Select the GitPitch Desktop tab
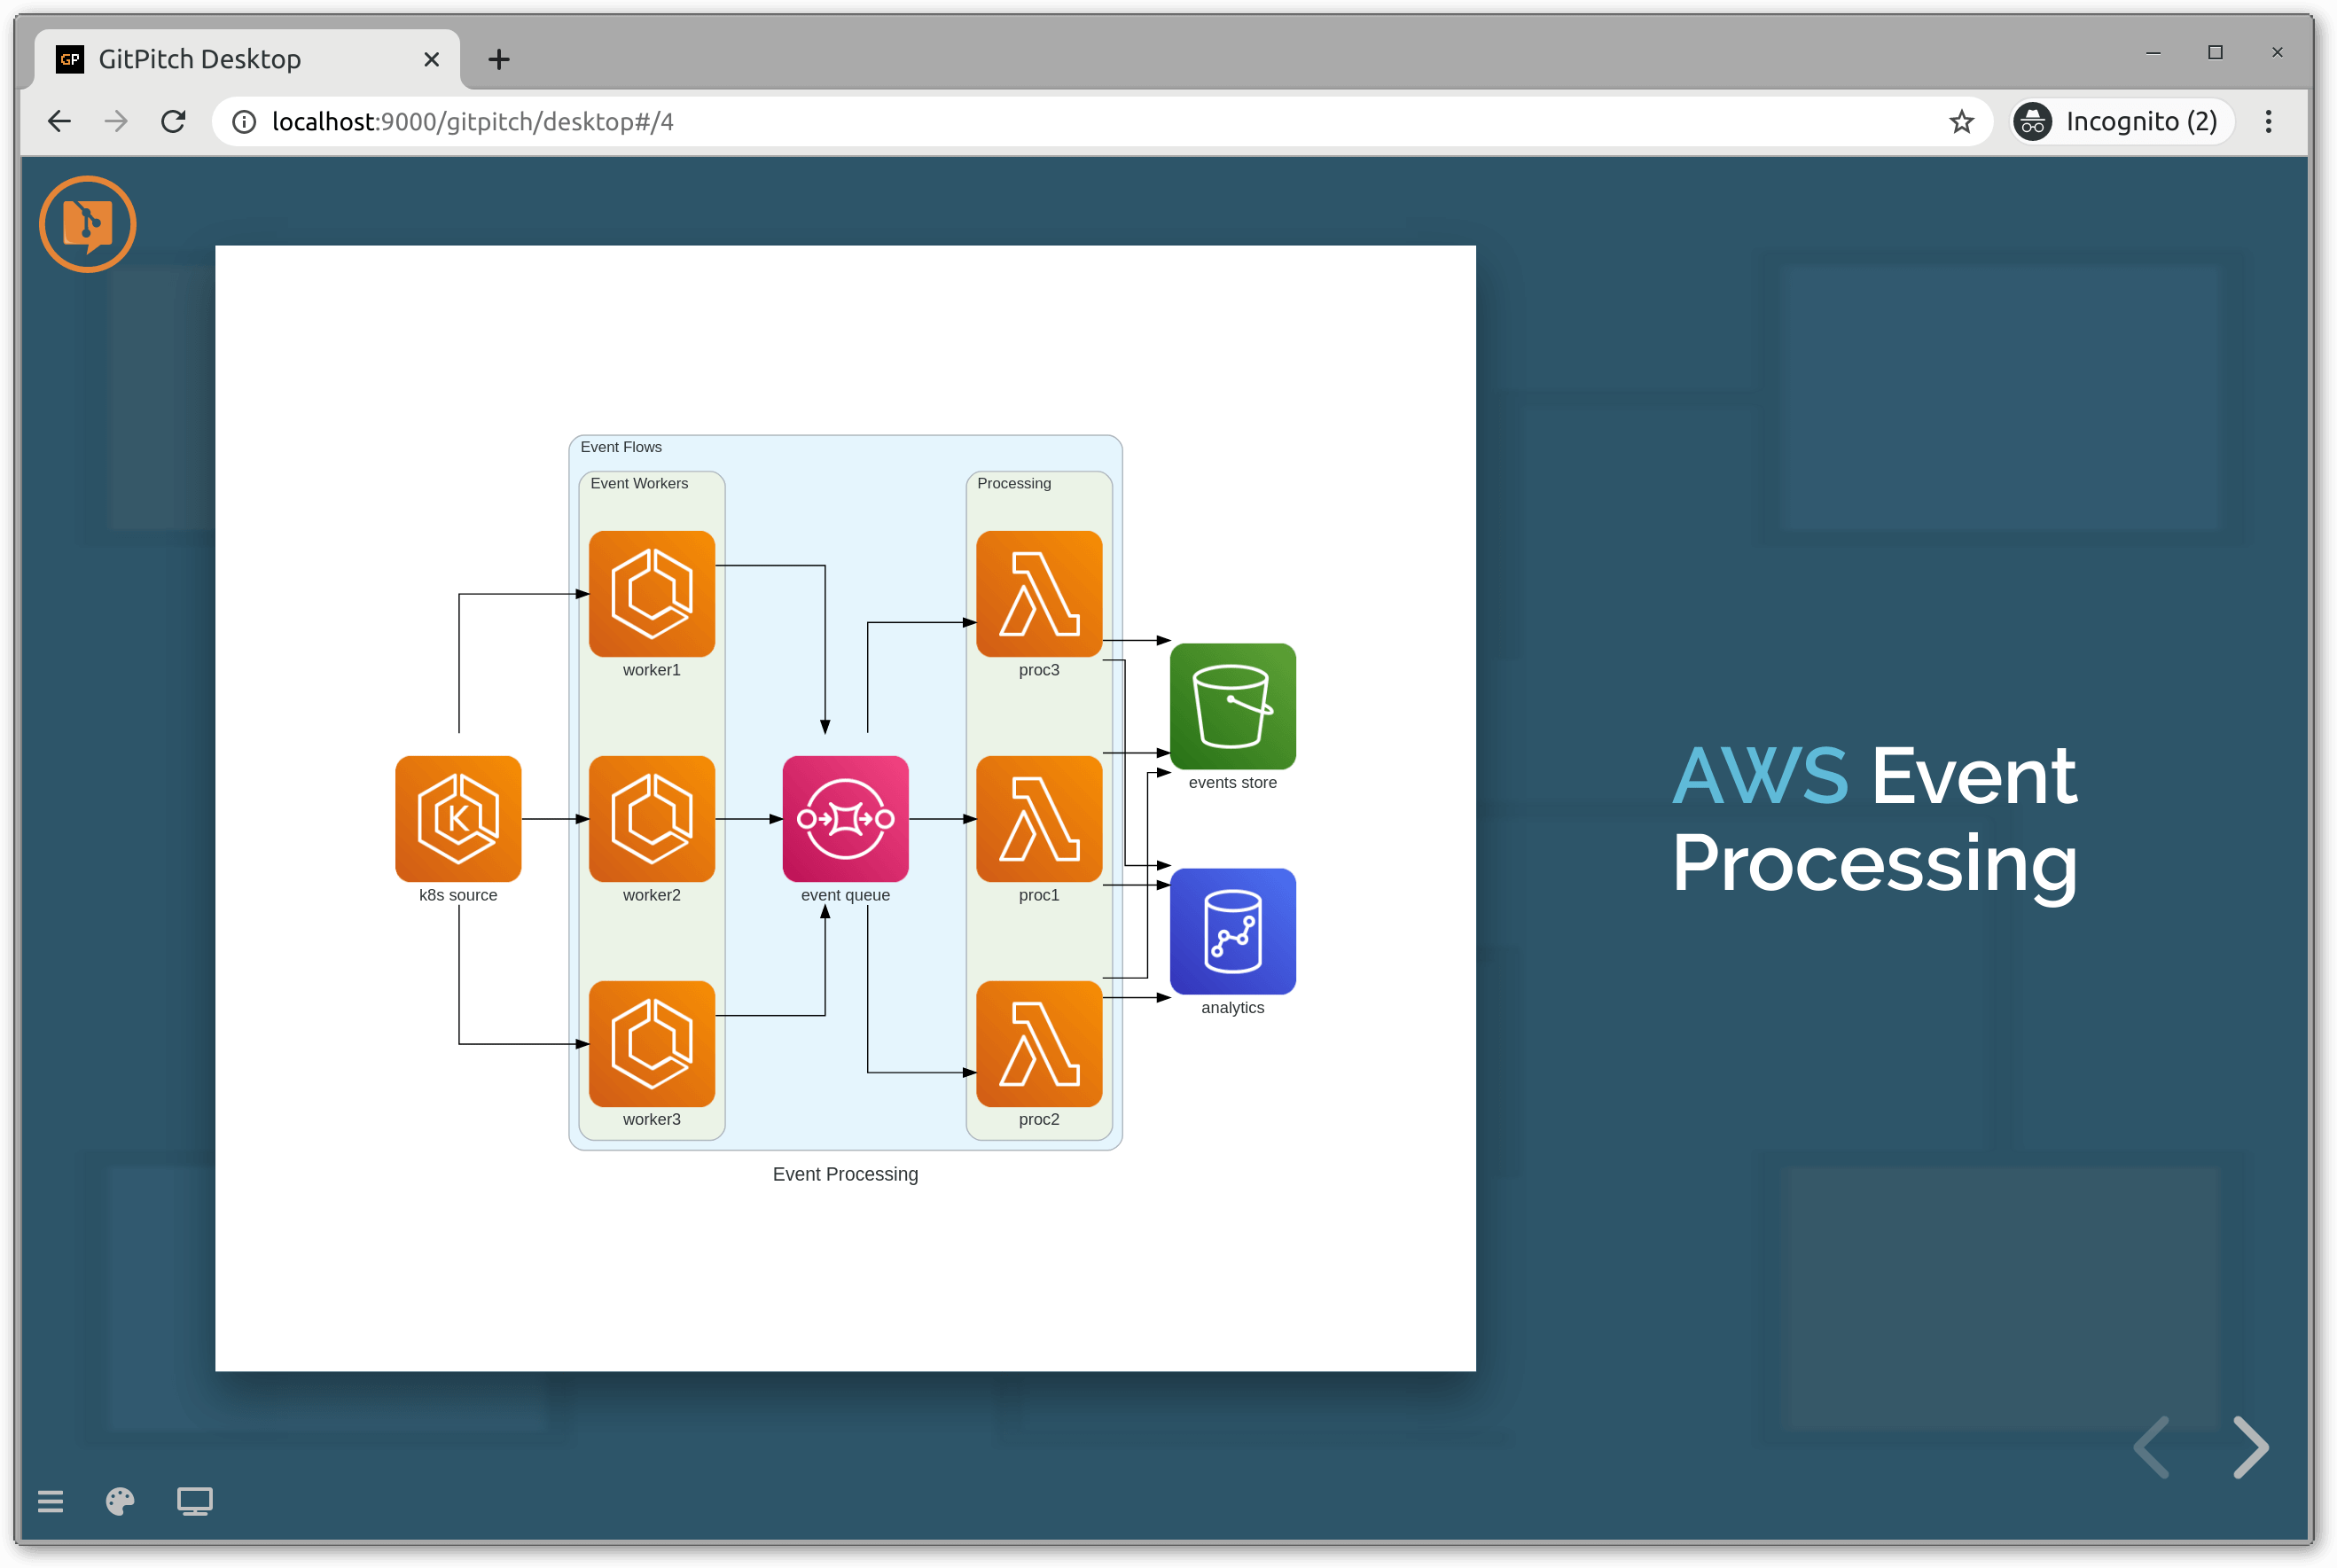Viewport: 2337px width, 1568px height. point(248,59)
